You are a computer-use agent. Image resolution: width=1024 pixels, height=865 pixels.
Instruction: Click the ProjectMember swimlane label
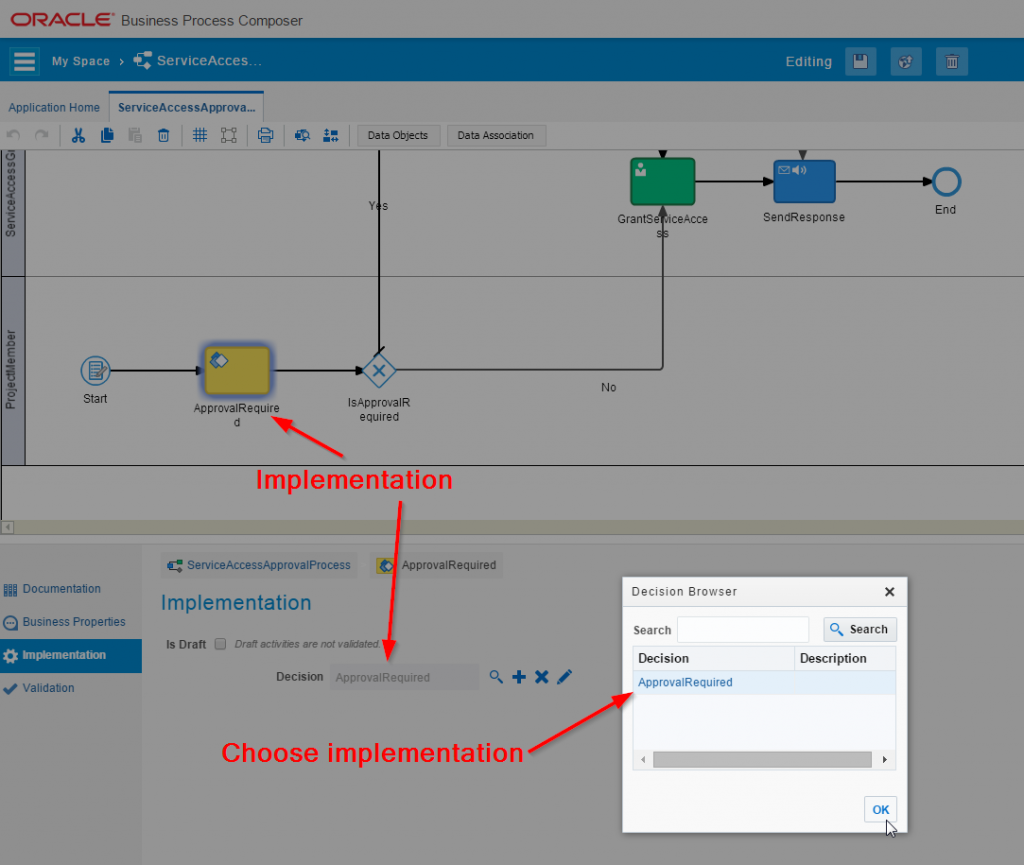click(12, 370)
